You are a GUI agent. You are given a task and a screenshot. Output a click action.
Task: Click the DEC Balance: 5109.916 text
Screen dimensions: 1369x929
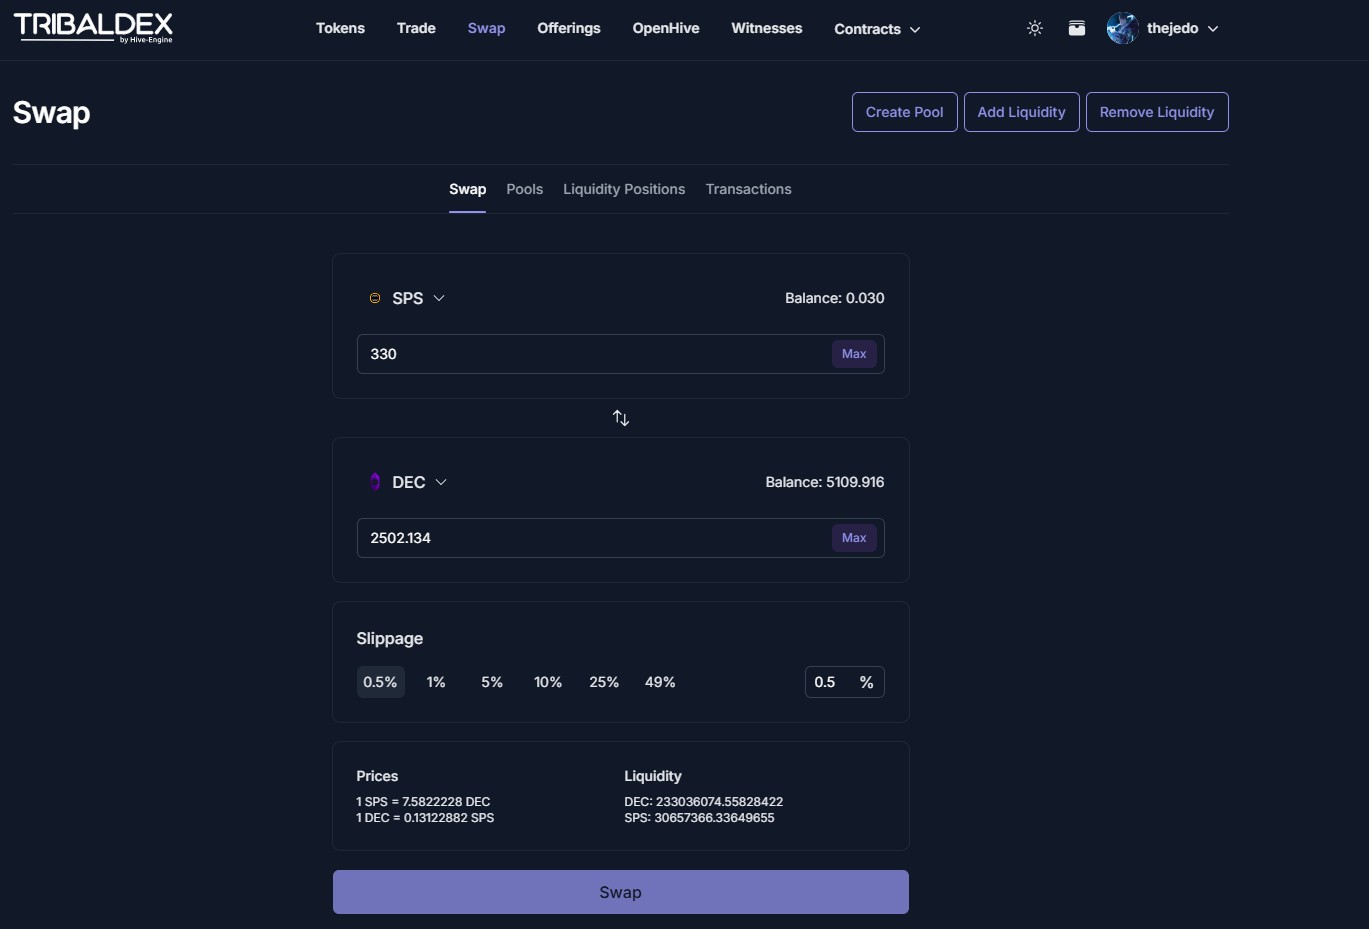(x=825, y=482)
